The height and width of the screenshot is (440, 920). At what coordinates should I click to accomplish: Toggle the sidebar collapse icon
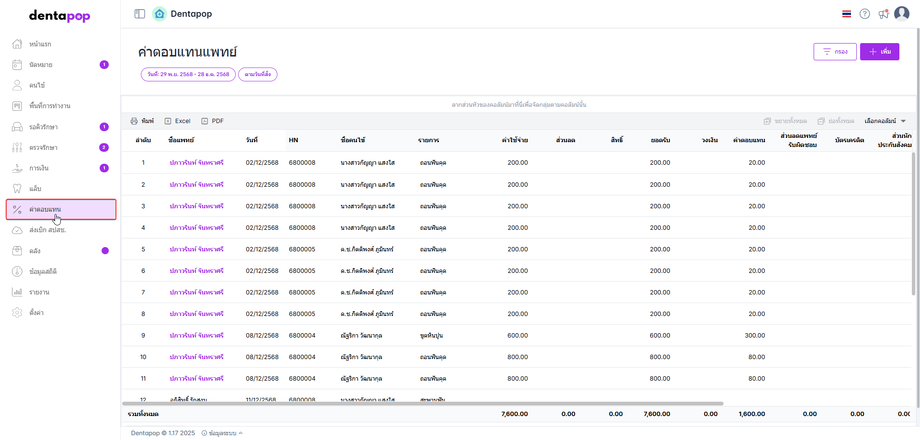[139, 14]
